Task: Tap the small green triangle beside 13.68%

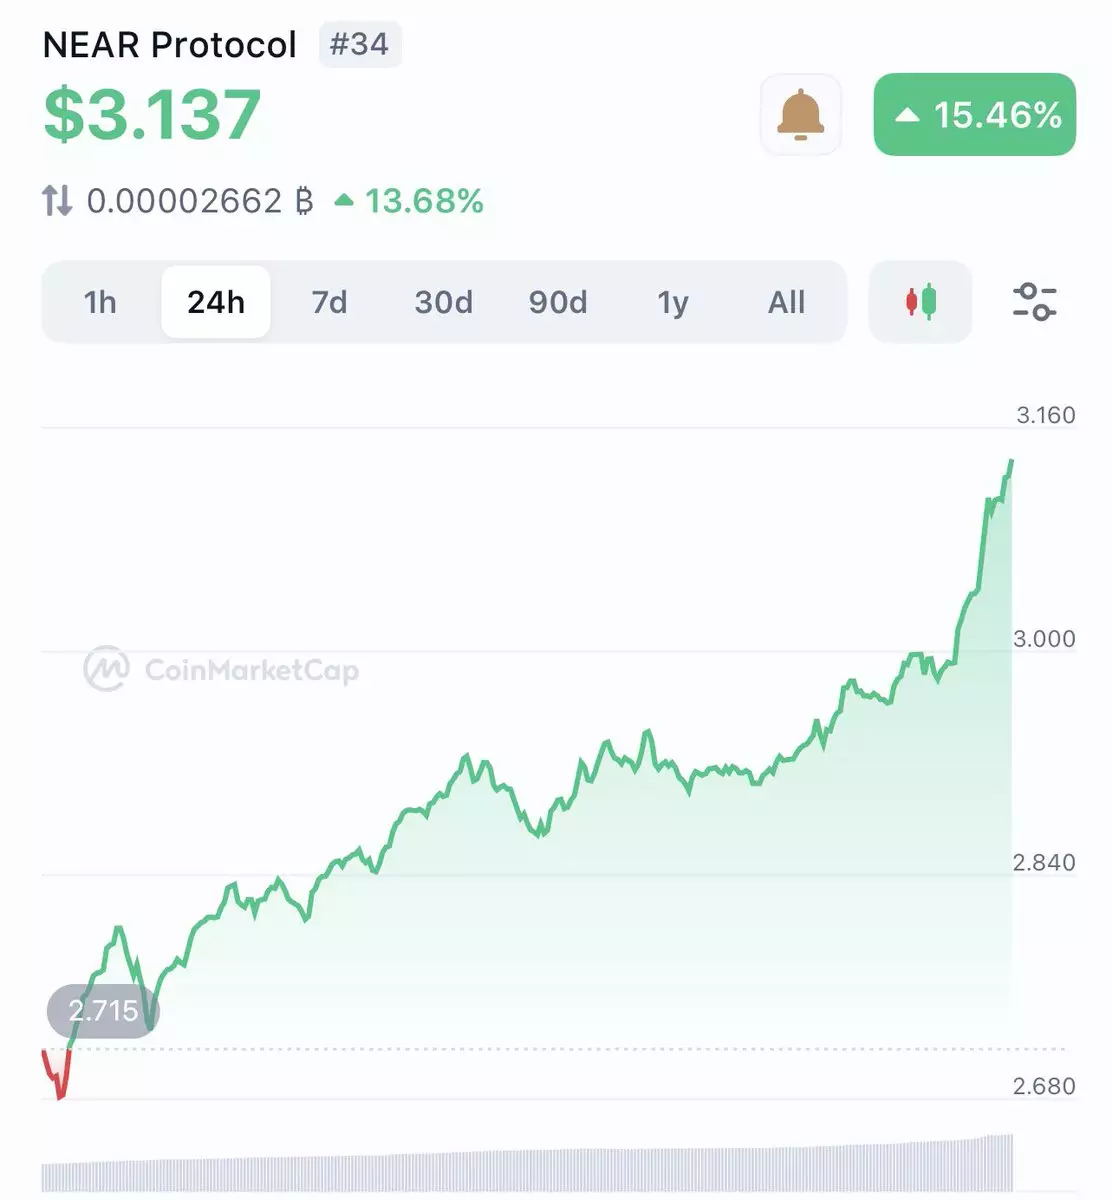Action: pos(344,200)
